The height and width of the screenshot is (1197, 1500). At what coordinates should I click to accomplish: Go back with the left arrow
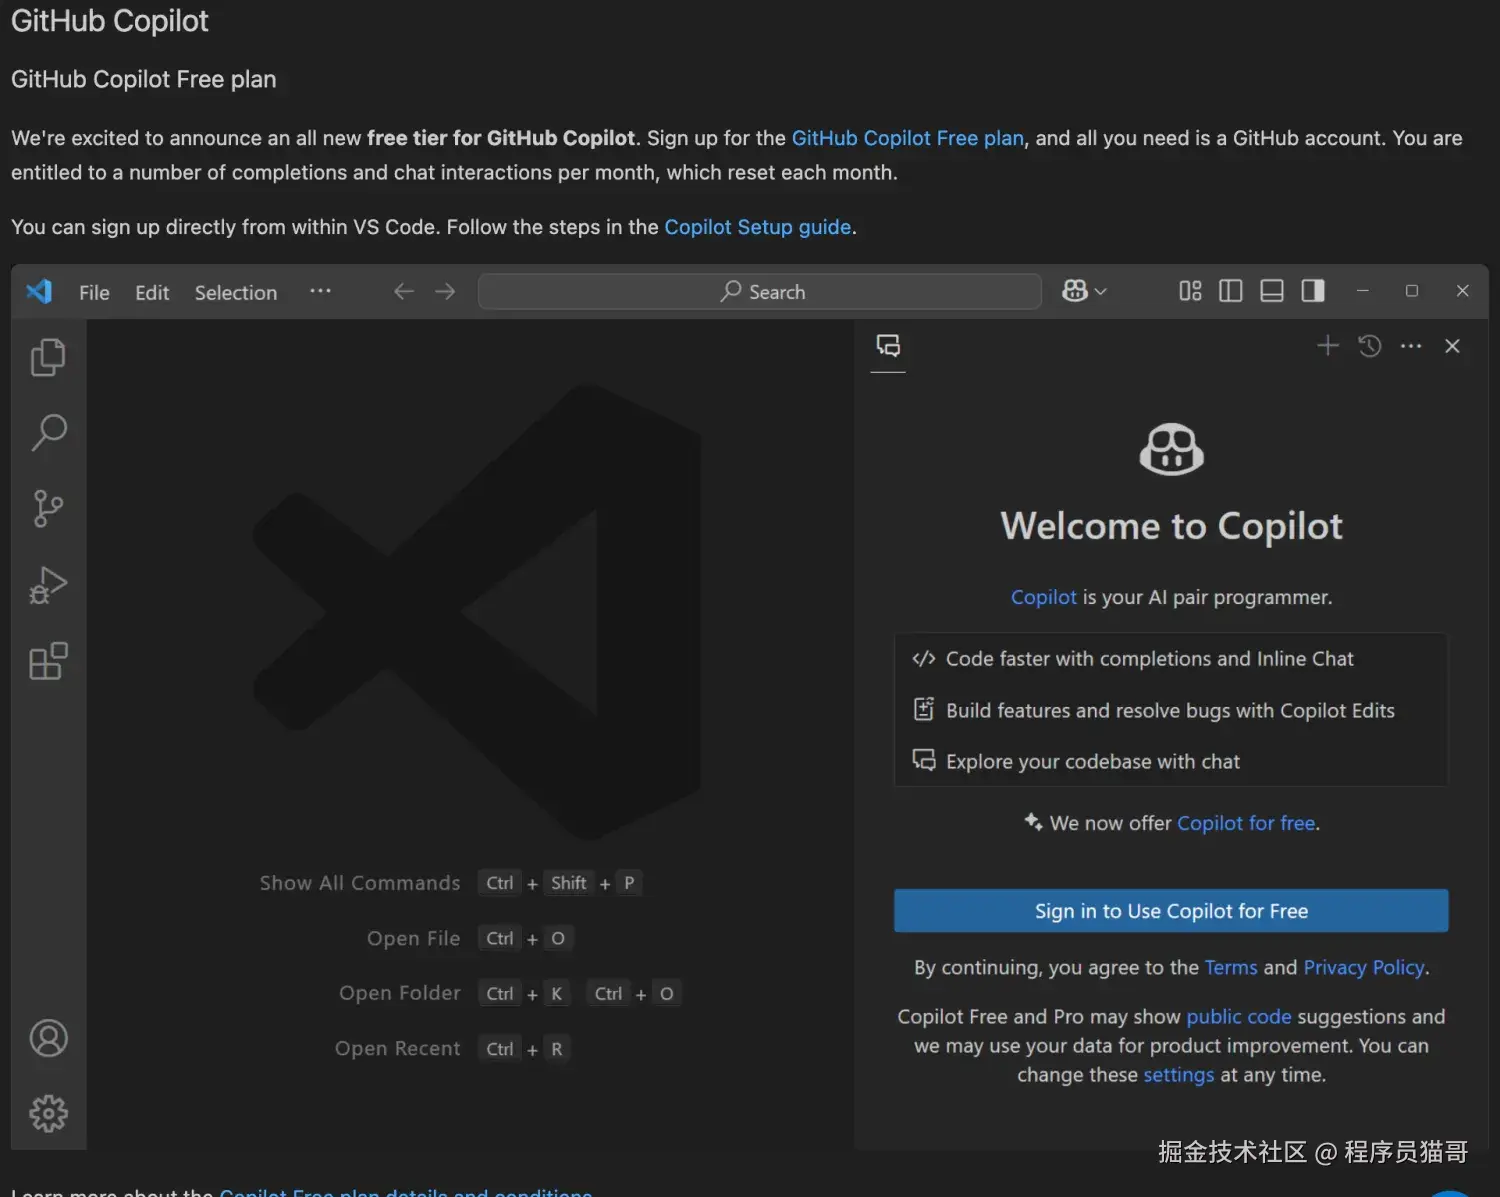[x=403, y=291]
